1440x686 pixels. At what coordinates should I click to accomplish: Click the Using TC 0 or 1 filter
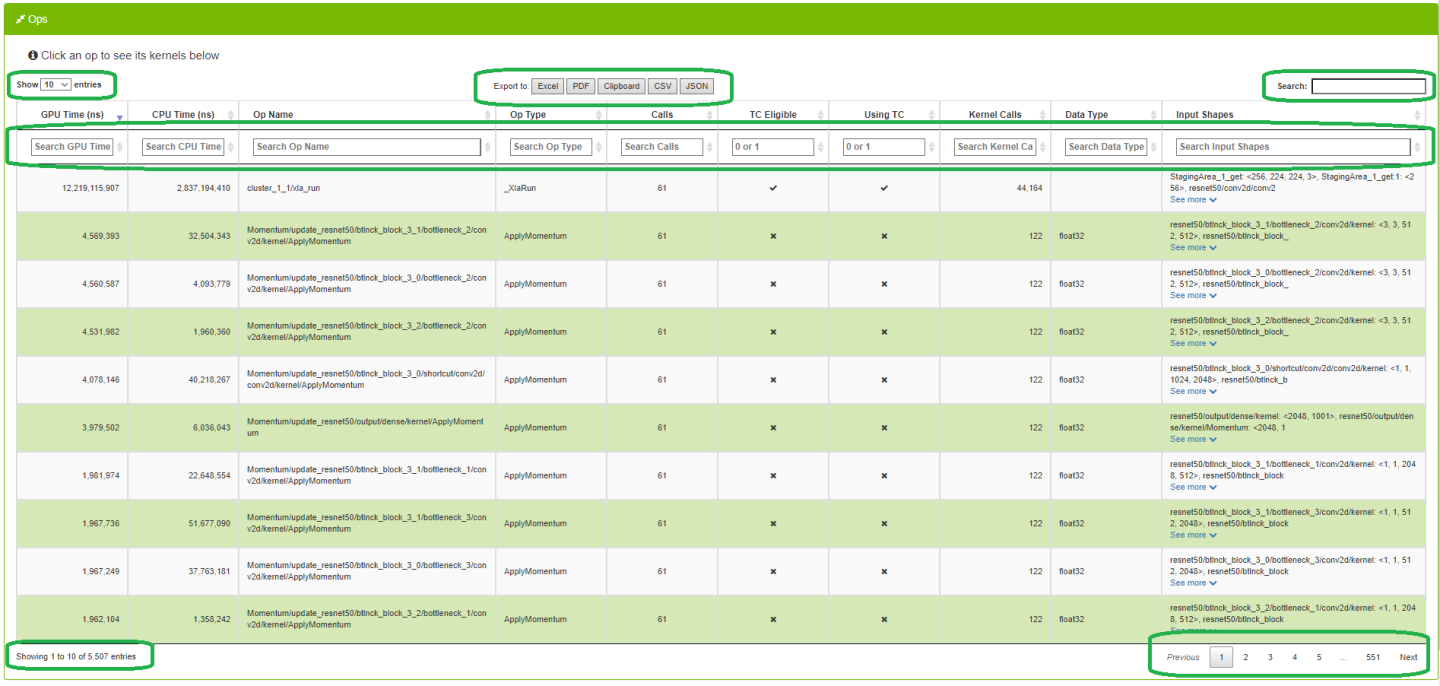tap(884, 147)
